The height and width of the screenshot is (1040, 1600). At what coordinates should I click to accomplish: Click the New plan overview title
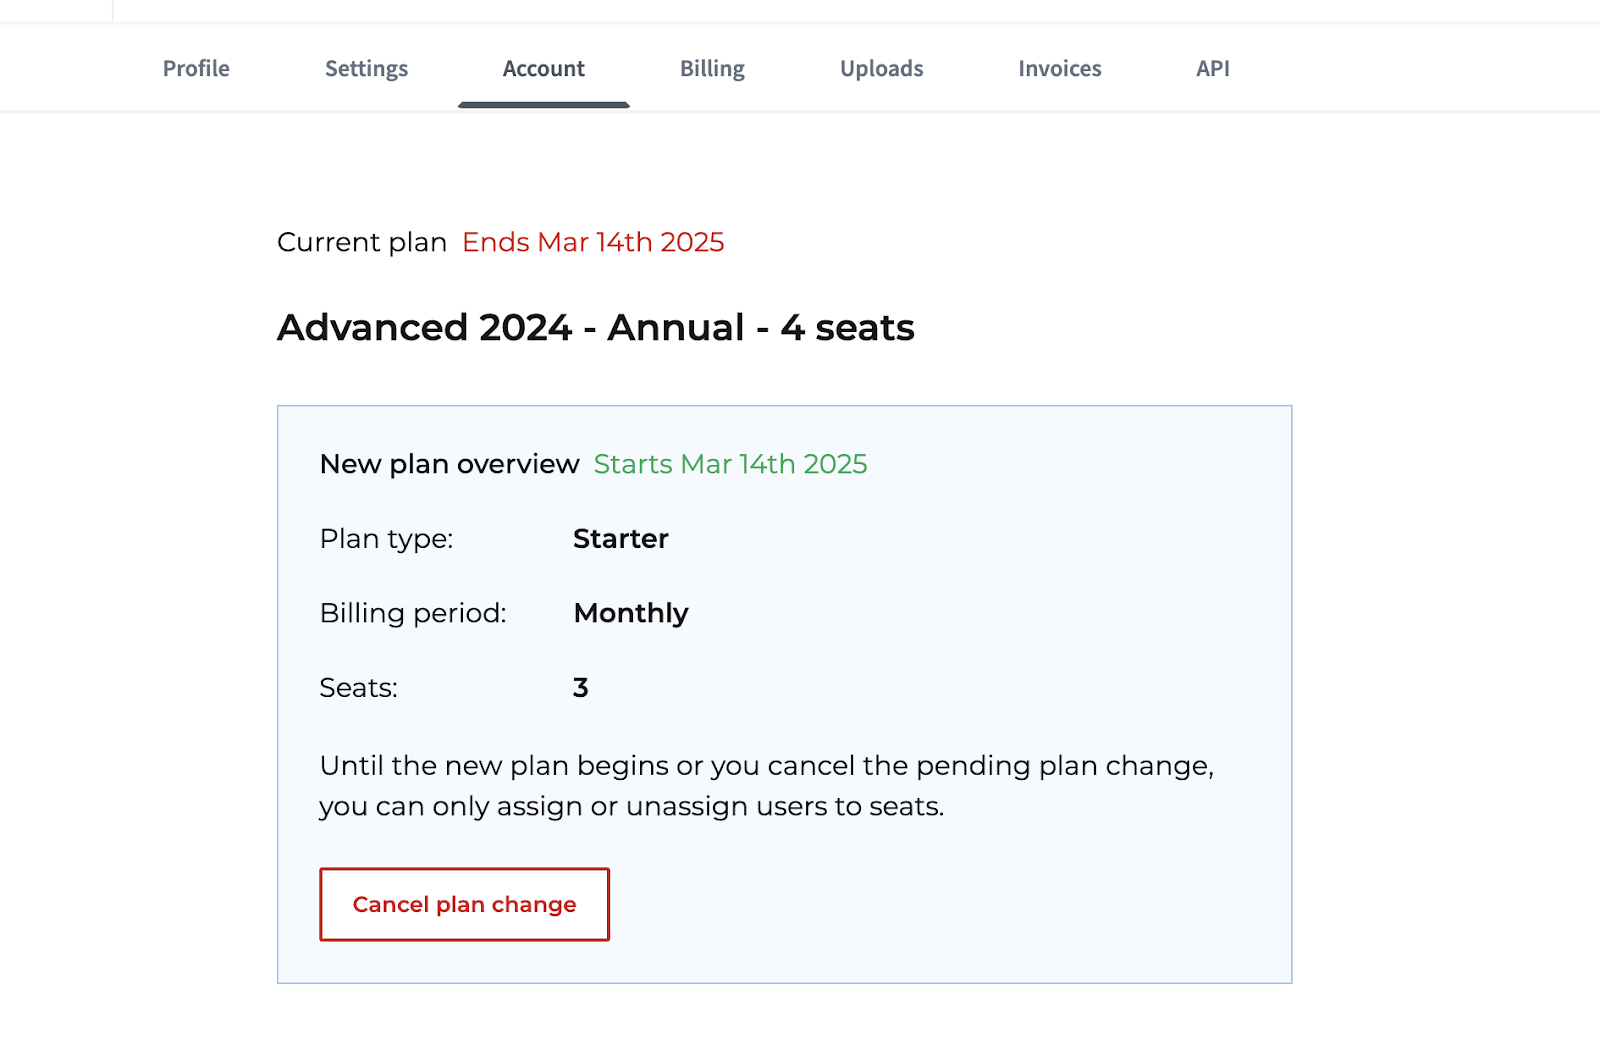[x=449, y=464]
